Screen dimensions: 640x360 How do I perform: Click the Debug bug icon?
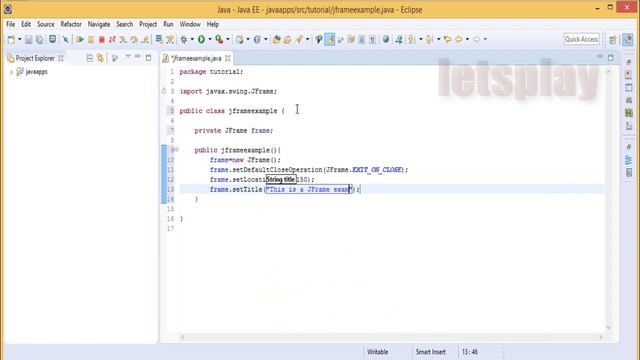tap(184, 40)
